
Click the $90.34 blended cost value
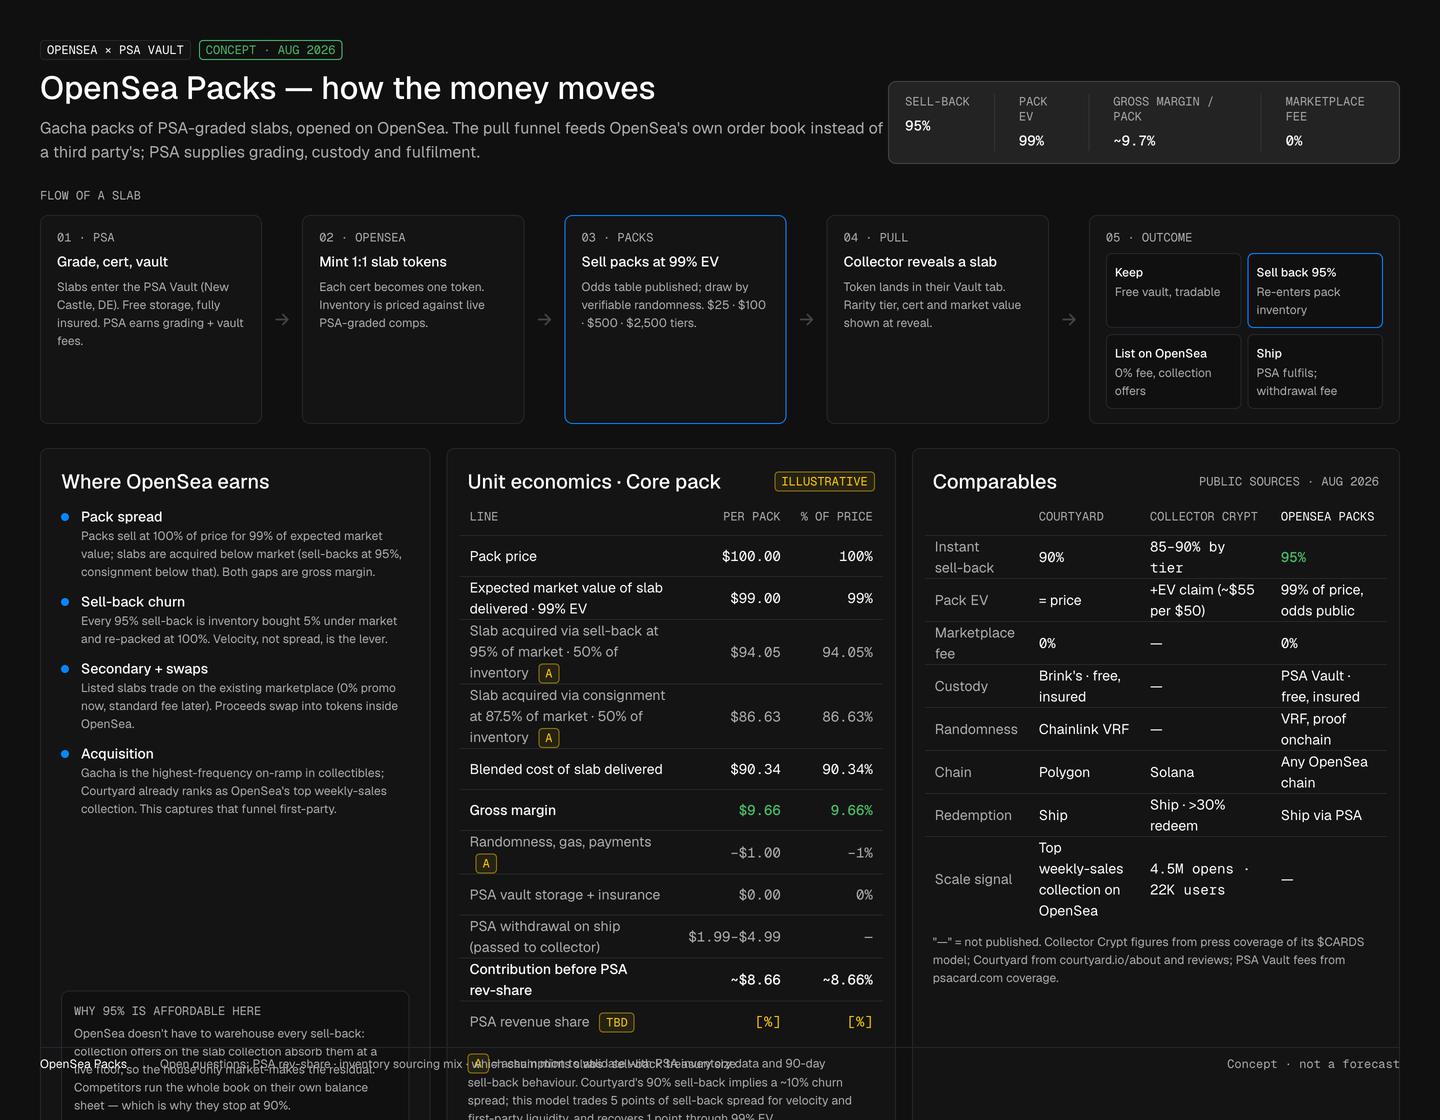(x=755, y=770)
